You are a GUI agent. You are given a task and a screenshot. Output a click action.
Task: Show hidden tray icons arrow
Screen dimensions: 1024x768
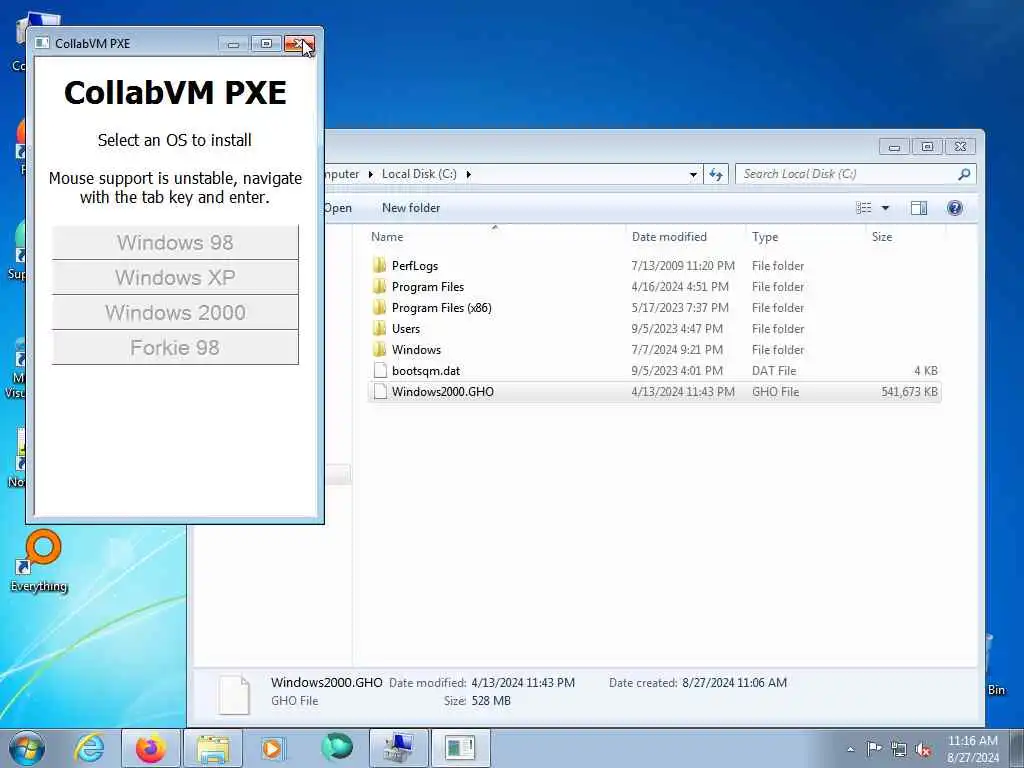850,749
